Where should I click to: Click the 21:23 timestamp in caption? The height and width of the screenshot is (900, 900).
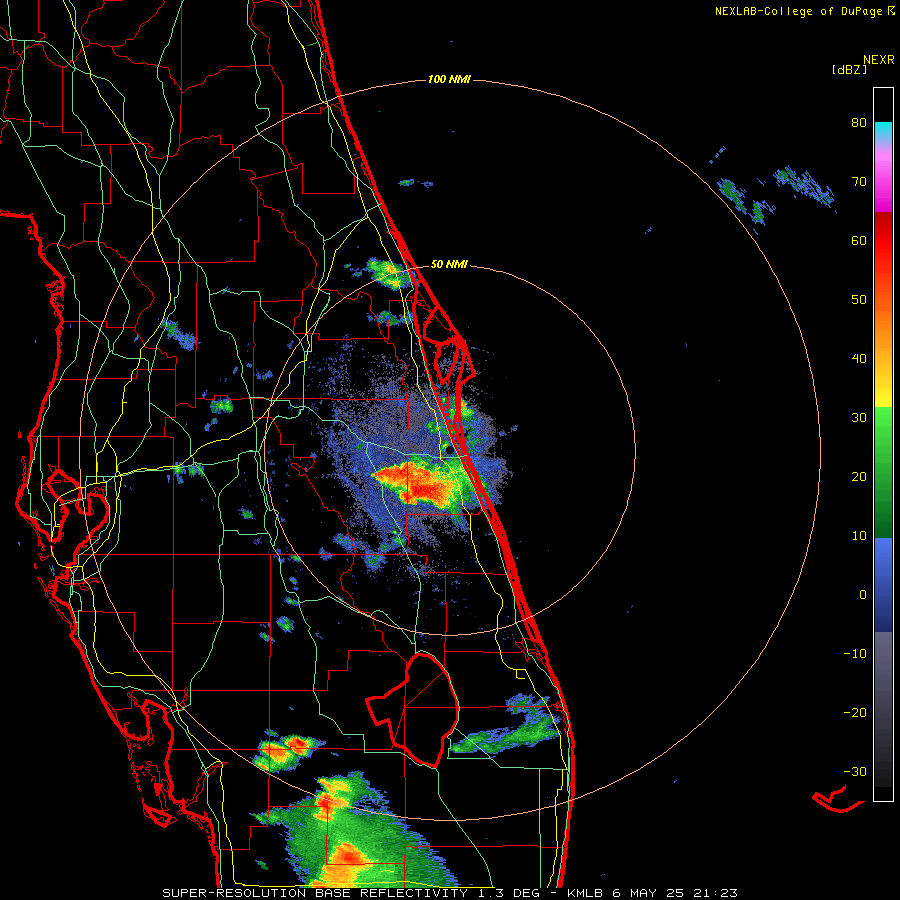pos(717,893)
